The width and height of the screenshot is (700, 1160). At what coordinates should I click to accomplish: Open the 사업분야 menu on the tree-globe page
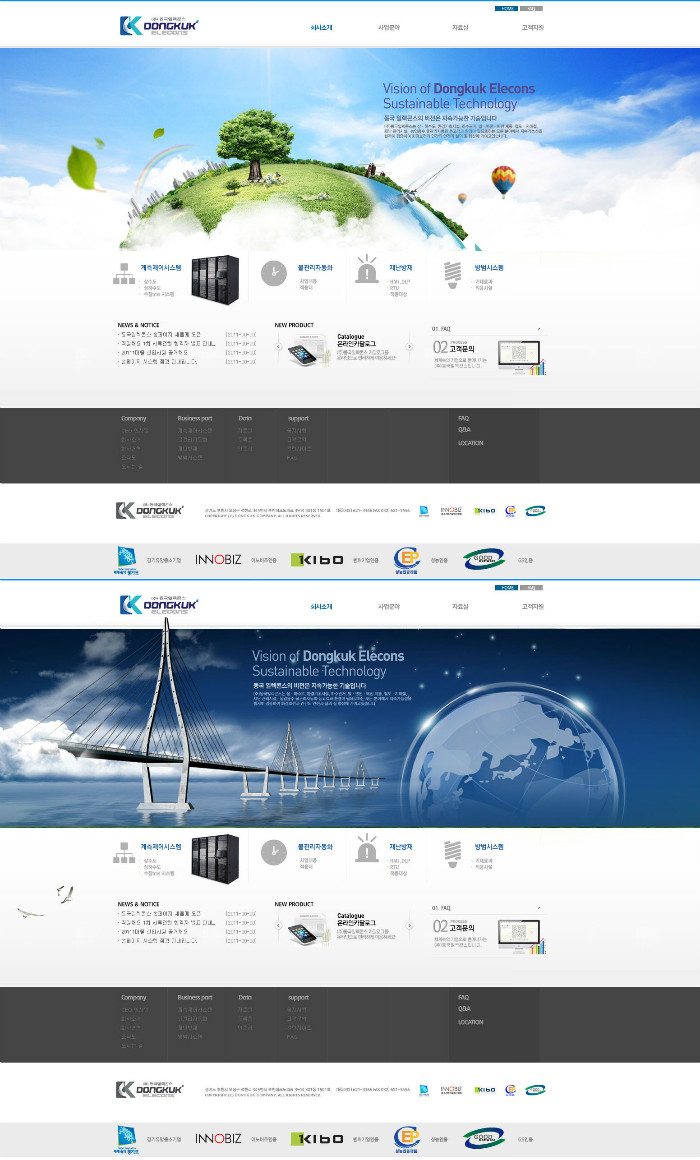click(388, 27)
